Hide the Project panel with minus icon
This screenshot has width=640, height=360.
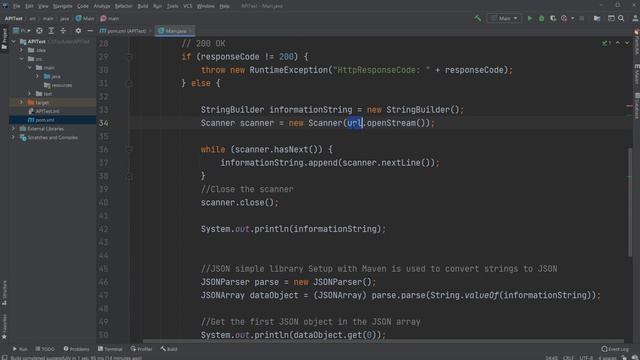point(90,31)
